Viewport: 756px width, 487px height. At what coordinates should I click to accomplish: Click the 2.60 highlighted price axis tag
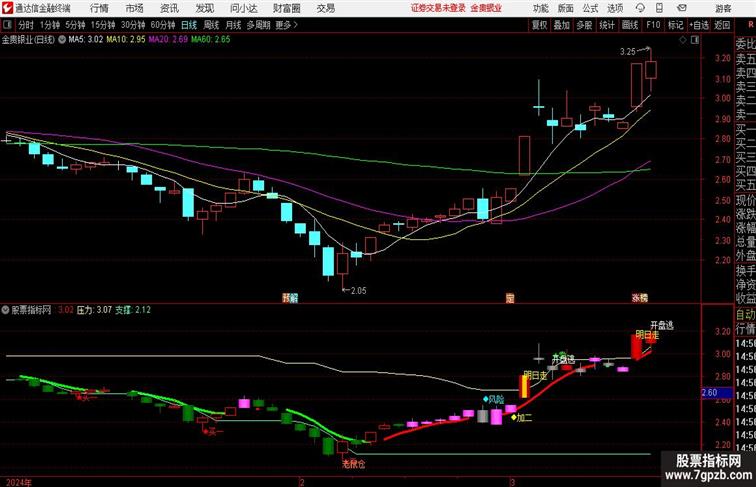(x=716, y=392)
